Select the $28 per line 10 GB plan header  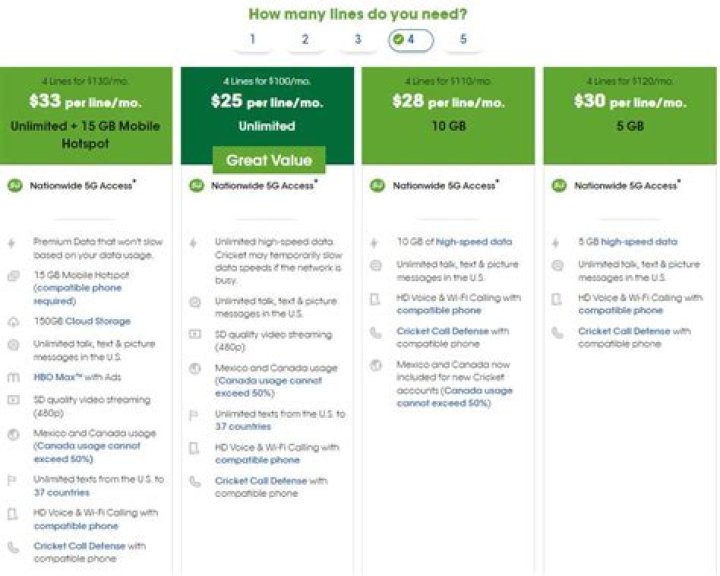click(449, 103)
